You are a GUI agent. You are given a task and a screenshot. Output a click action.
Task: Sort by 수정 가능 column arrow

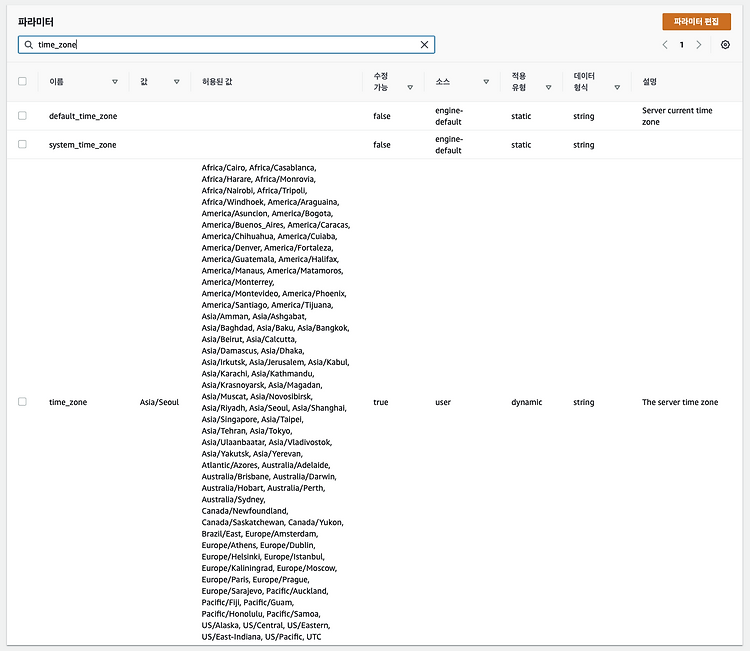[x=410, y=88]
